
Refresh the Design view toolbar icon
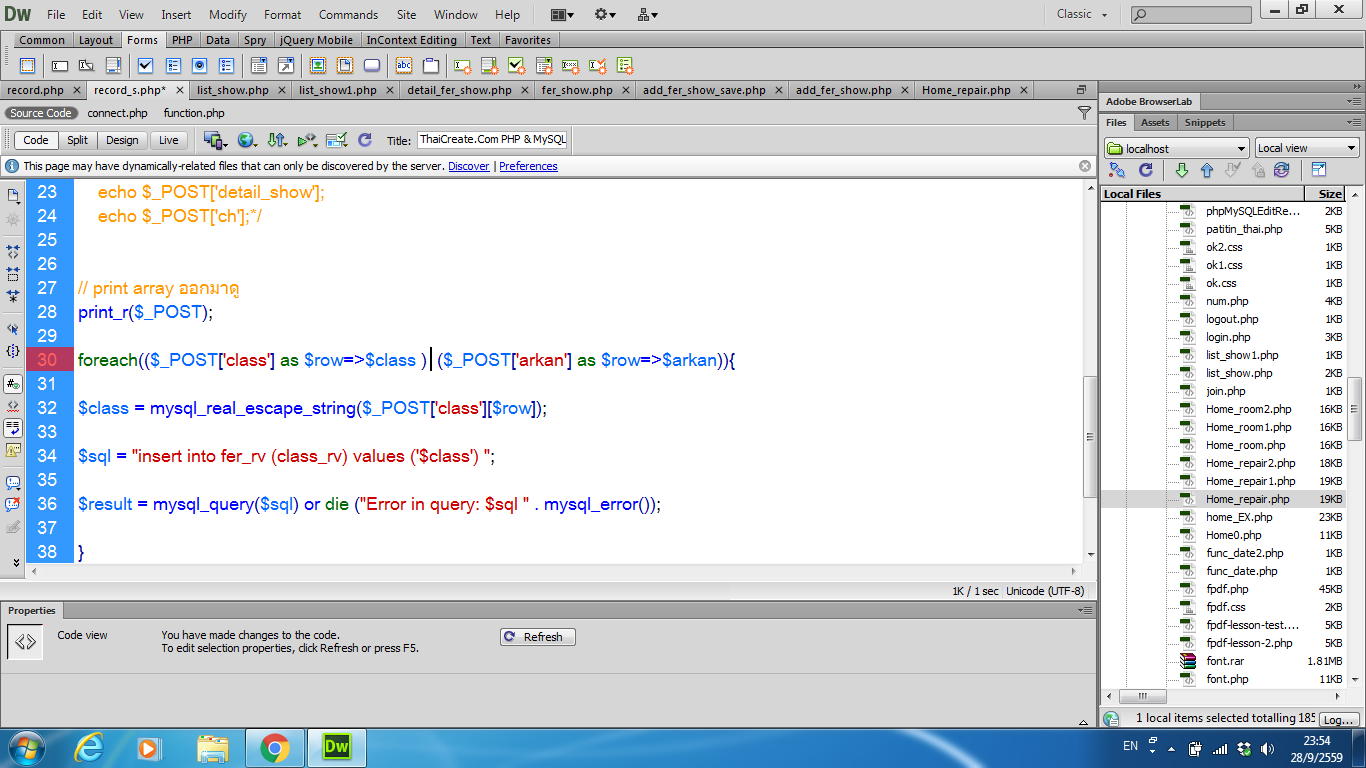[365, 140]
